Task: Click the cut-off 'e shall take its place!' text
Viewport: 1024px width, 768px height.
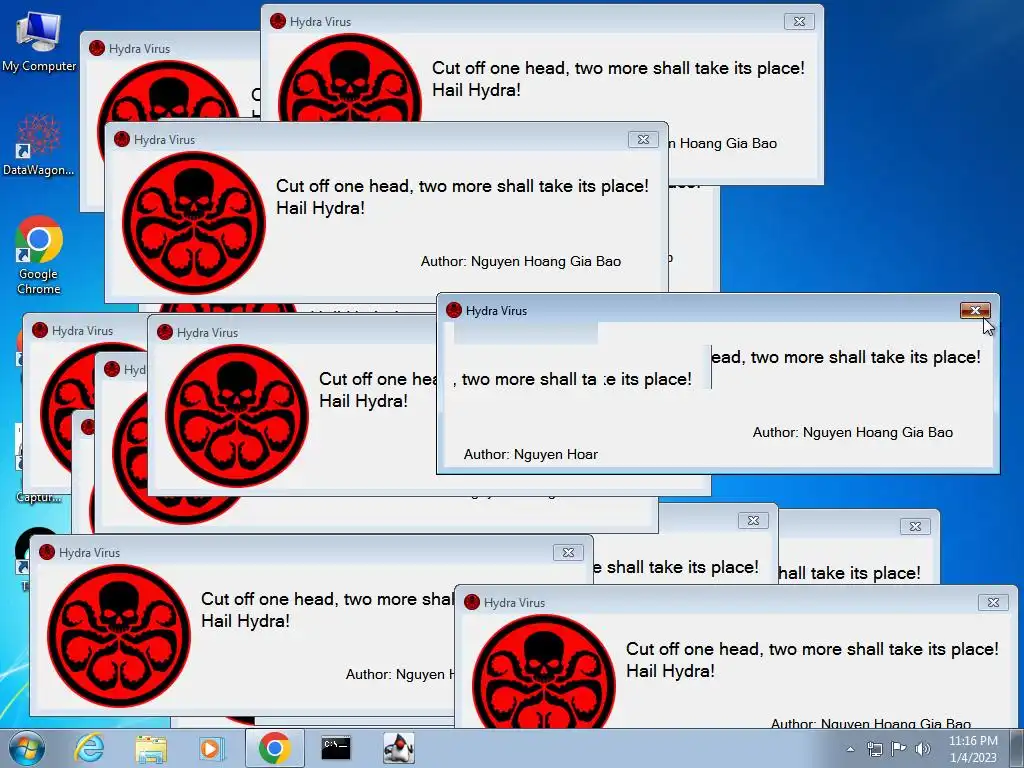Action: coord(676,567)
